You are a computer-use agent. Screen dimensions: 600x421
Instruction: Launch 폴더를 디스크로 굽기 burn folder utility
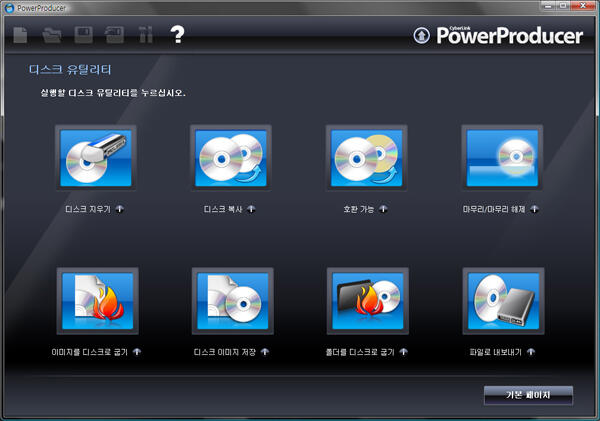coord(368,301)
